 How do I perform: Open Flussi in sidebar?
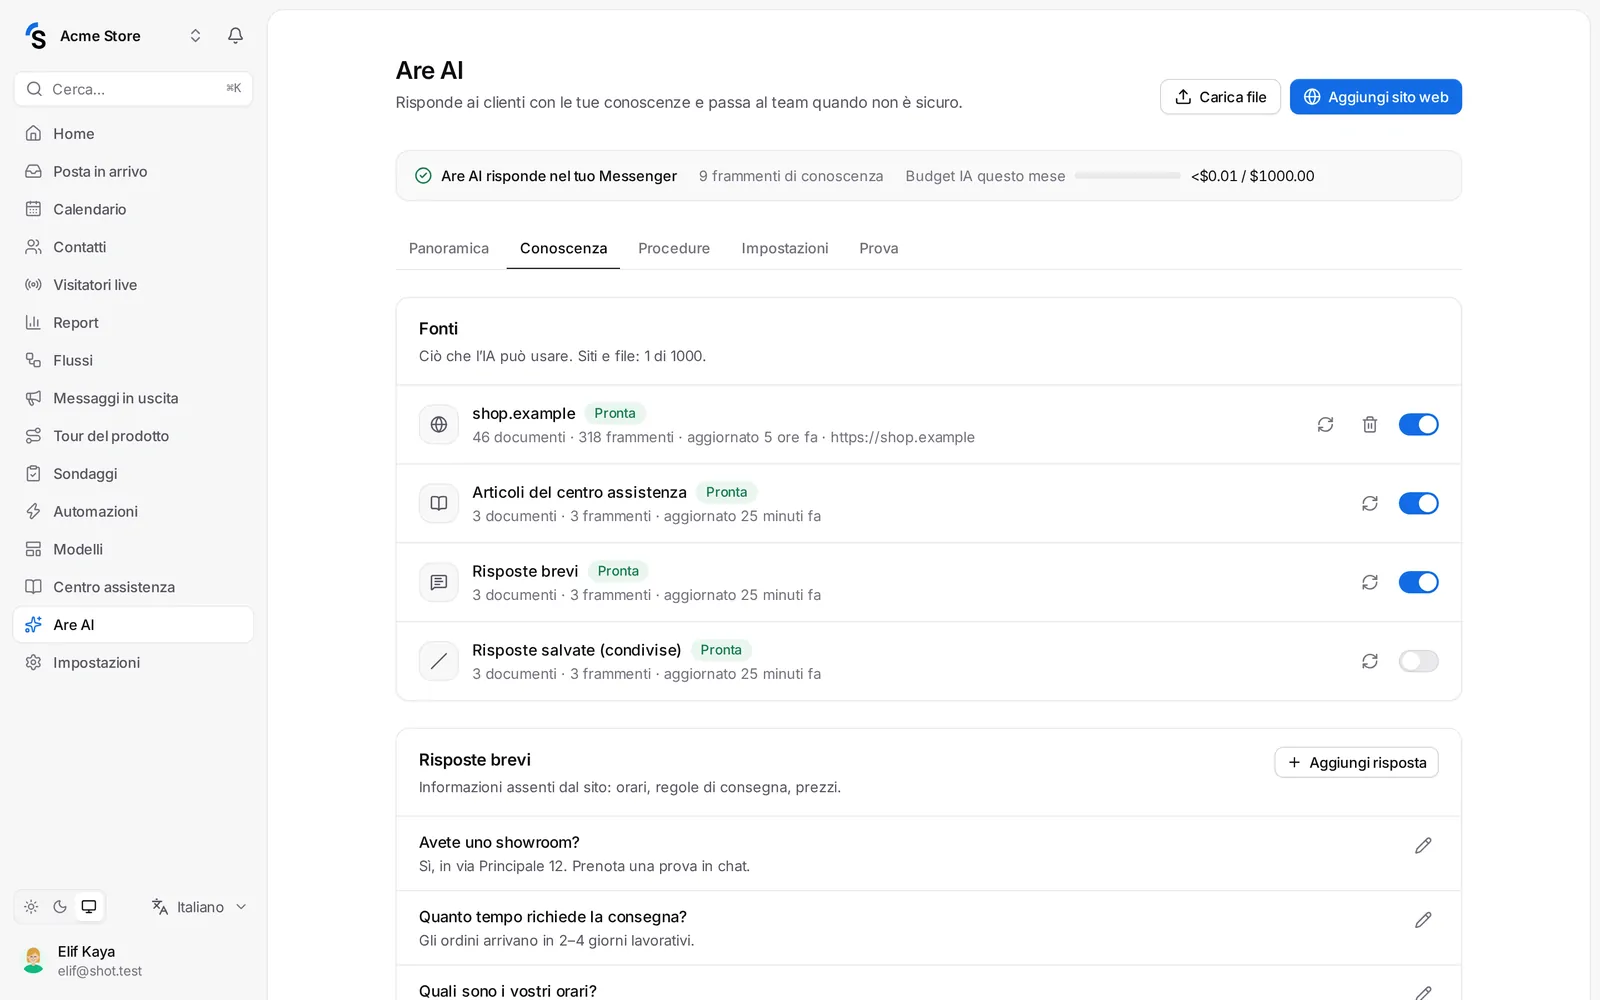click(x=133, y=361)
